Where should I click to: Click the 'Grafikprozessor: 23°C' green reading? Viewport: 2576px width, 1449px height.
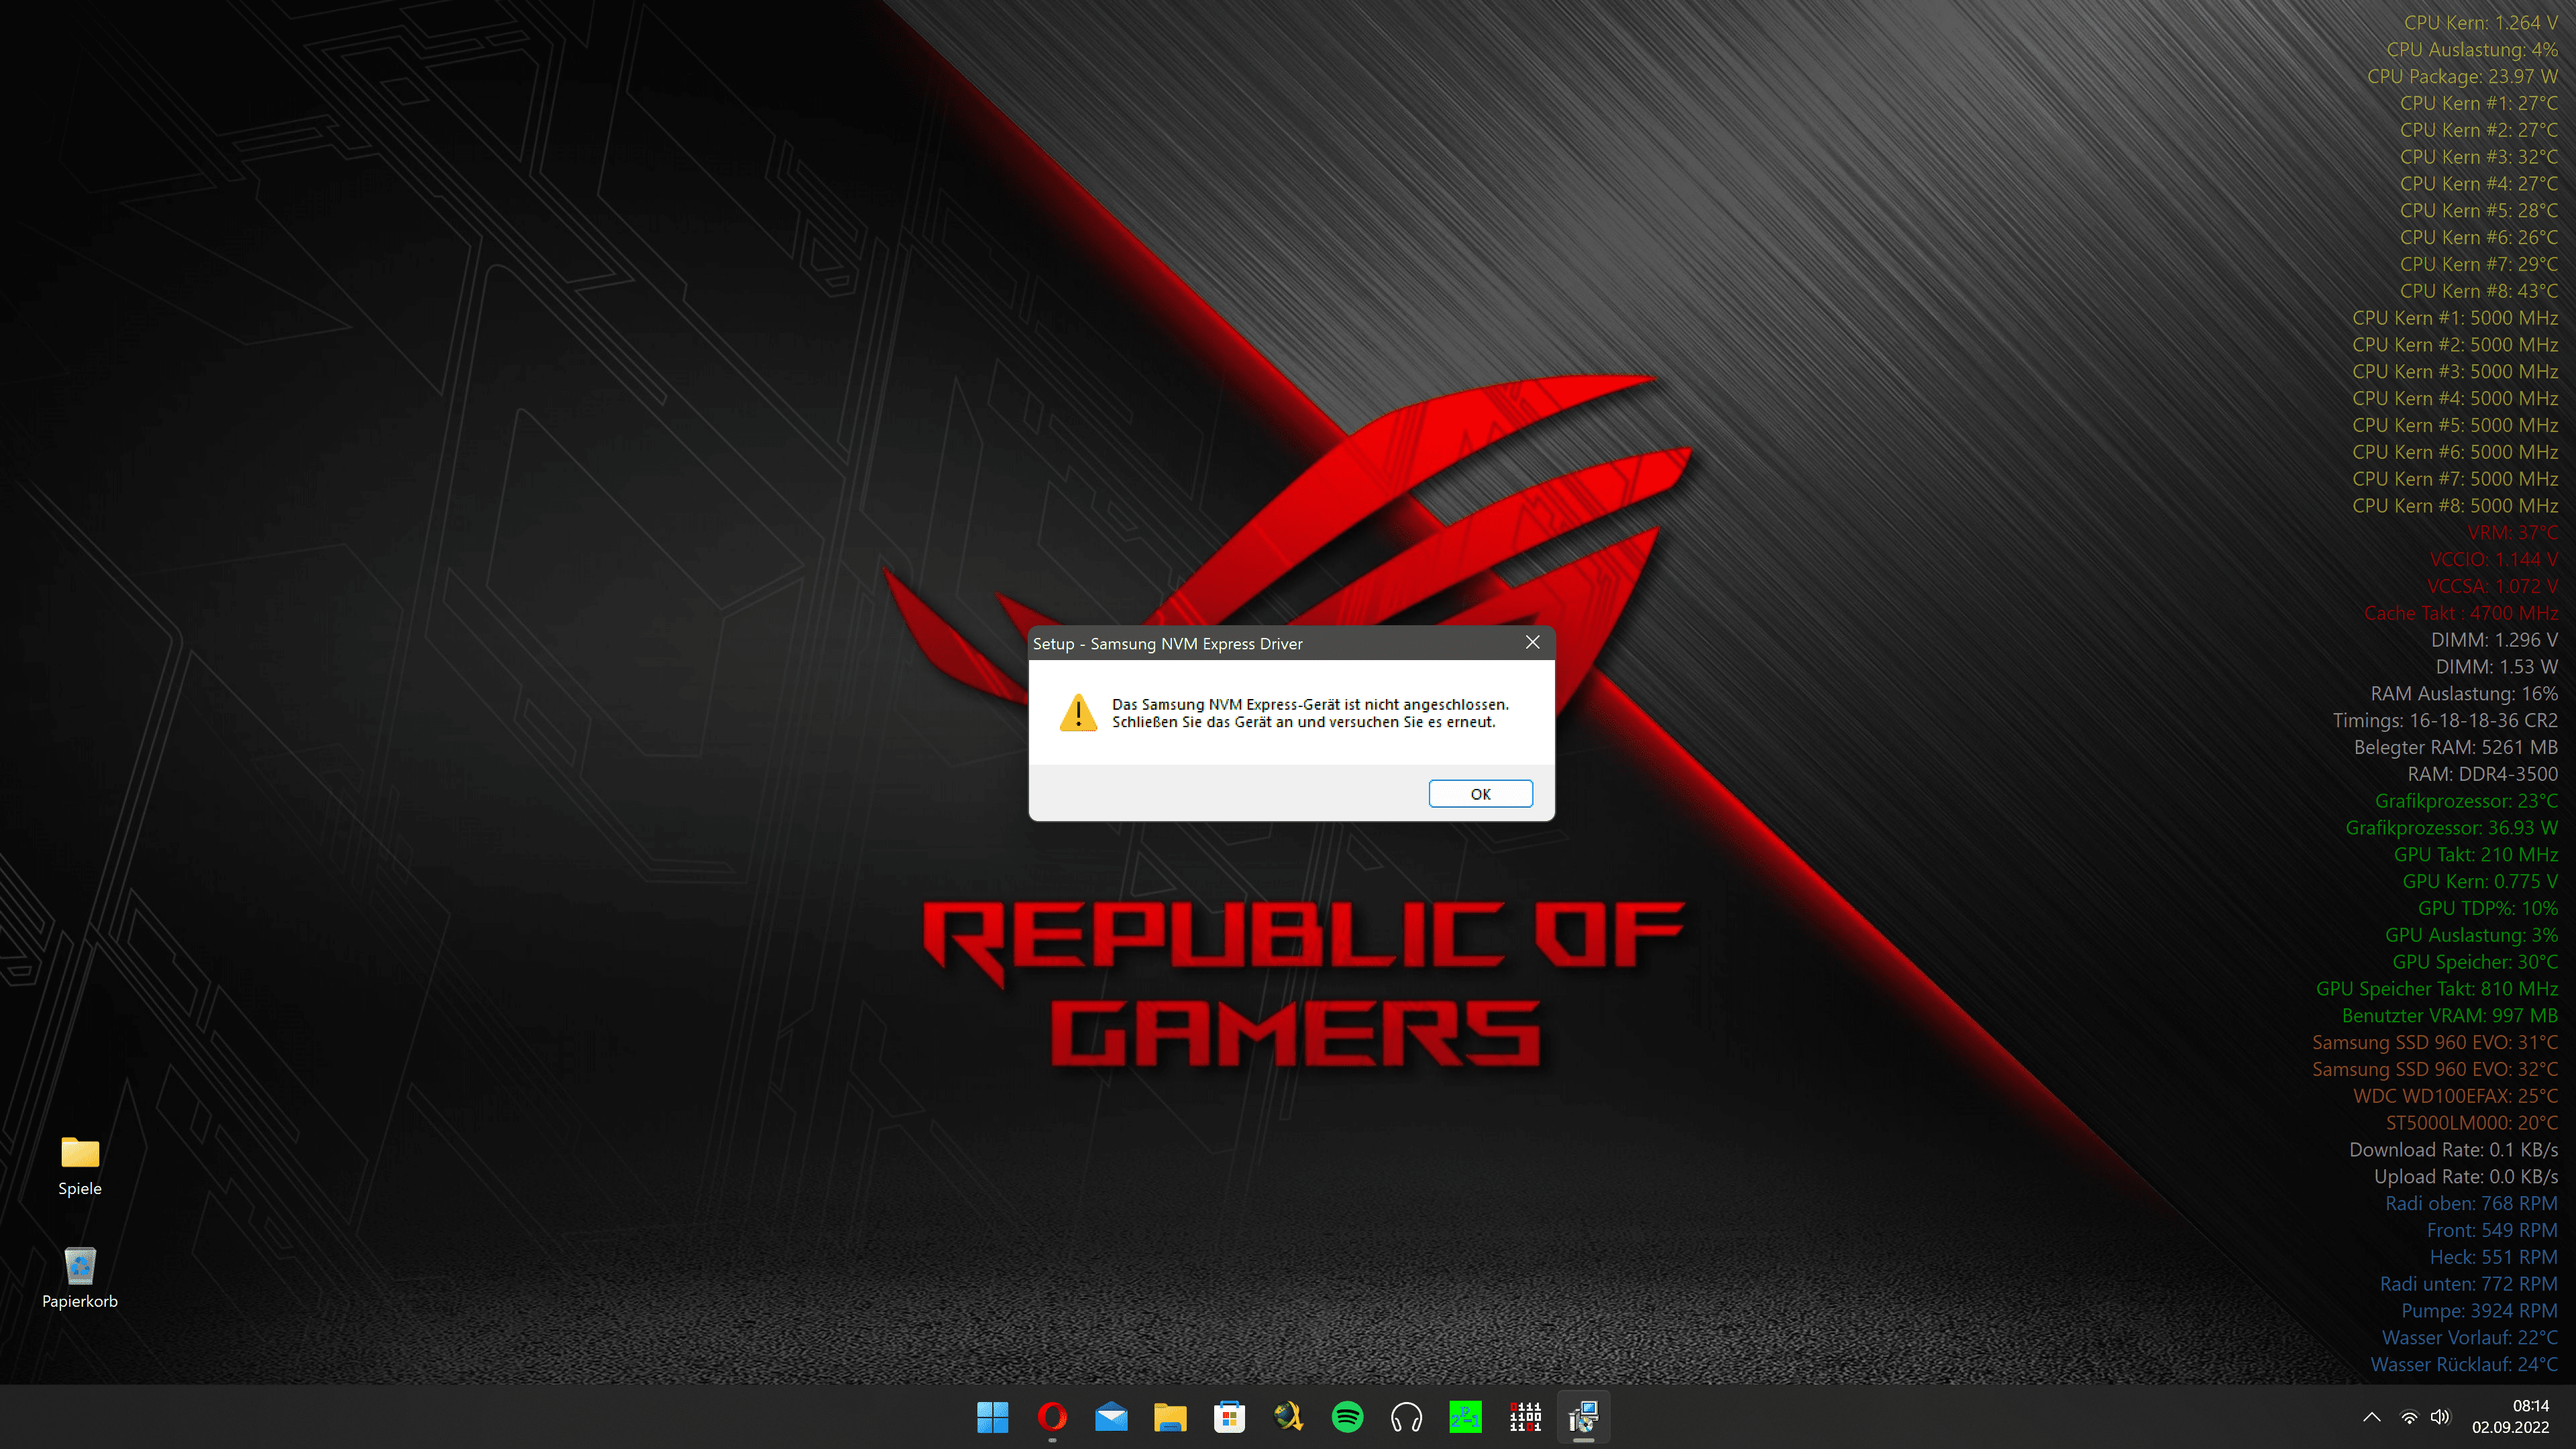click(2466, 801)
